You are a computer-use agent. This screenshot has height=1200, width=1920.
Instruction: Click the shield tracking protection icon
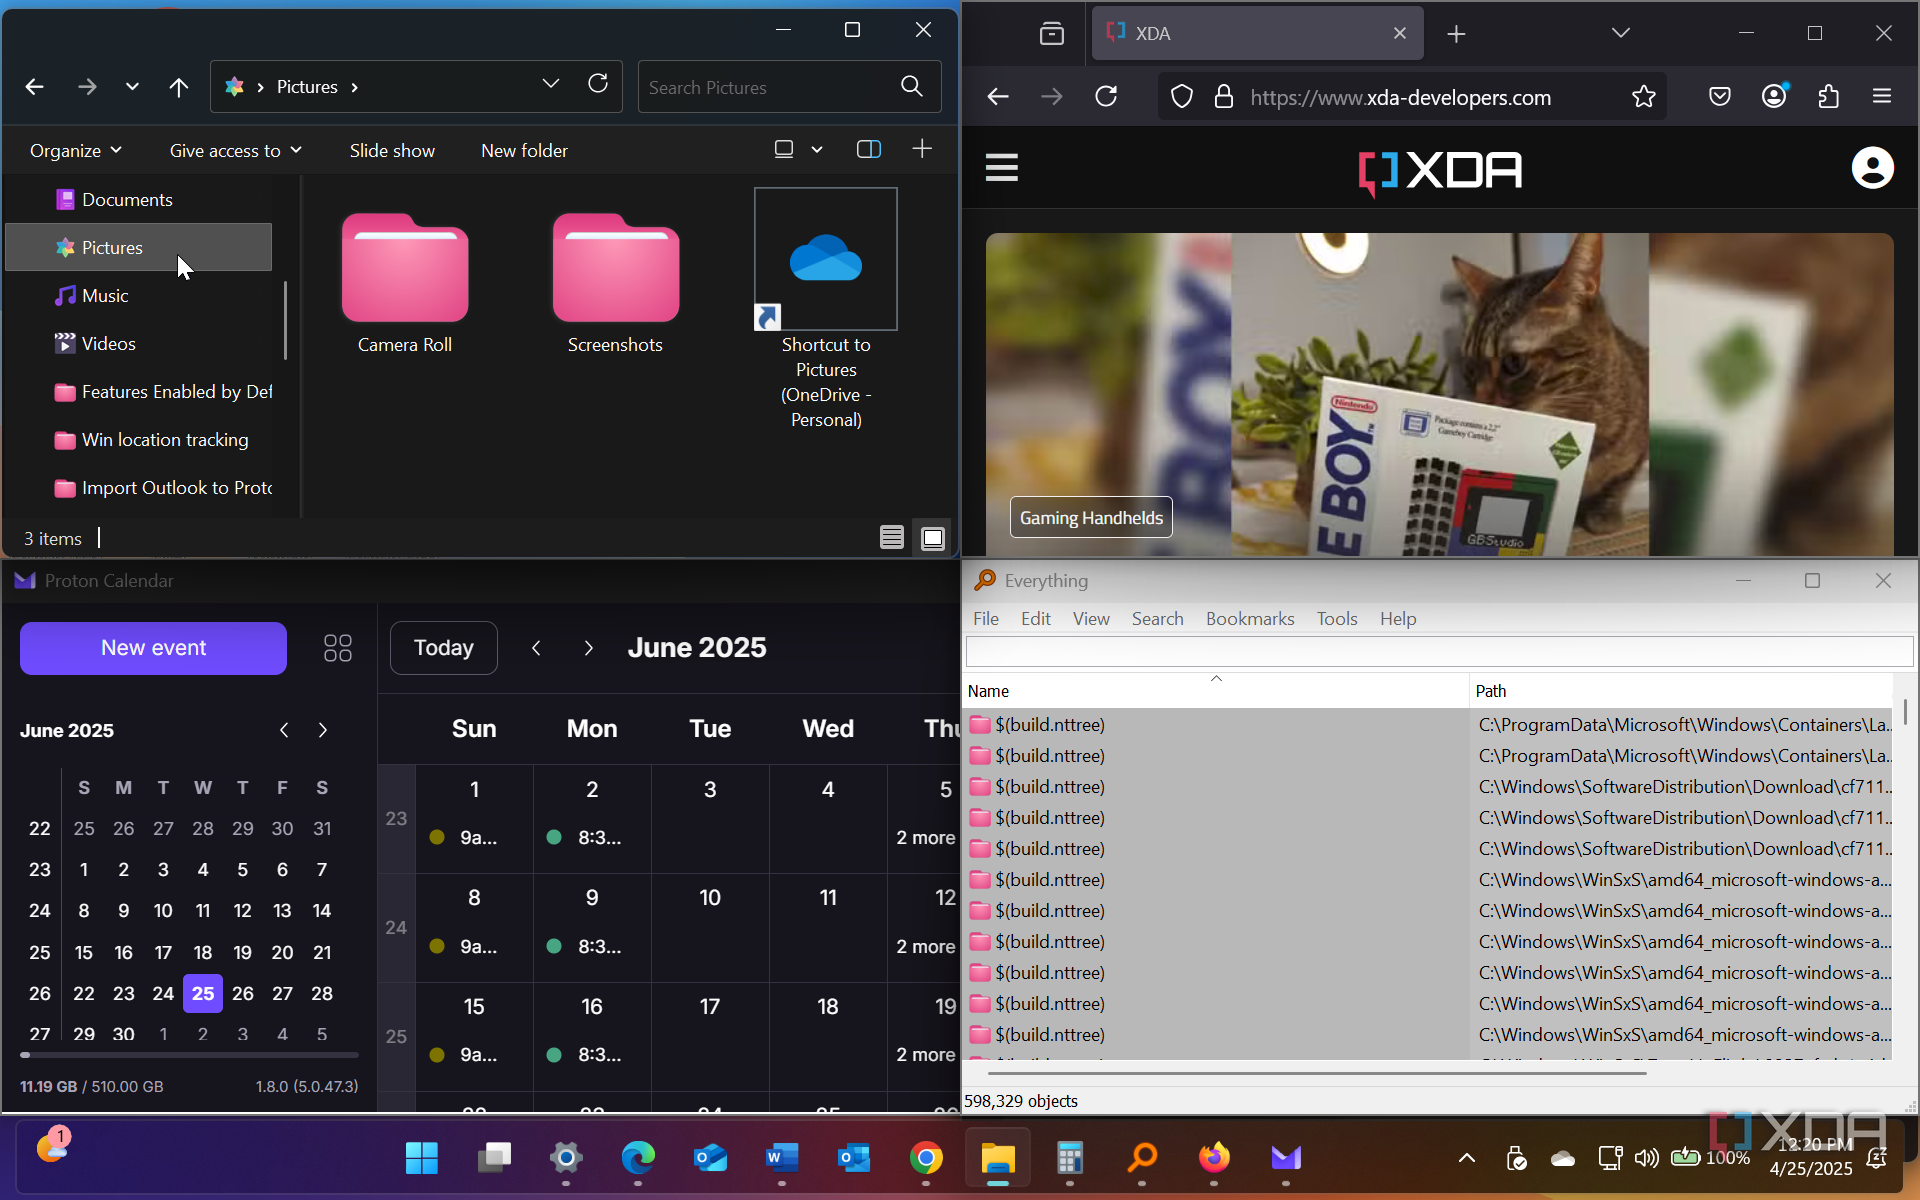click(1182, 97)
